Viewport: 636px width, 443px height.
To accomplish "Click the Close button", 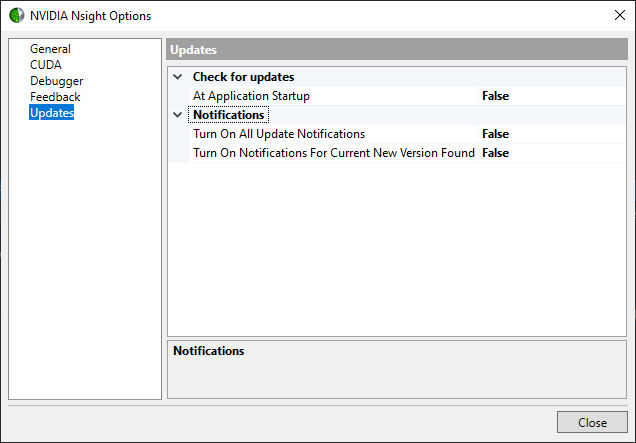I will (x=592, y=422).
